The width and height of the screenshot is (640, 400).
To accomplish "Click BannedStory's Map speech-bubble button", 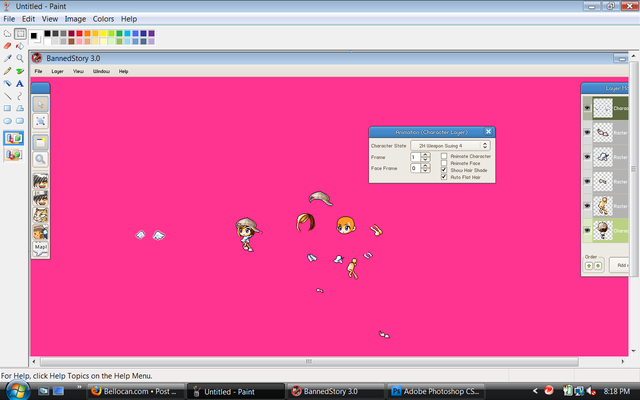I will pyautogui.click(x=40, y=249).
